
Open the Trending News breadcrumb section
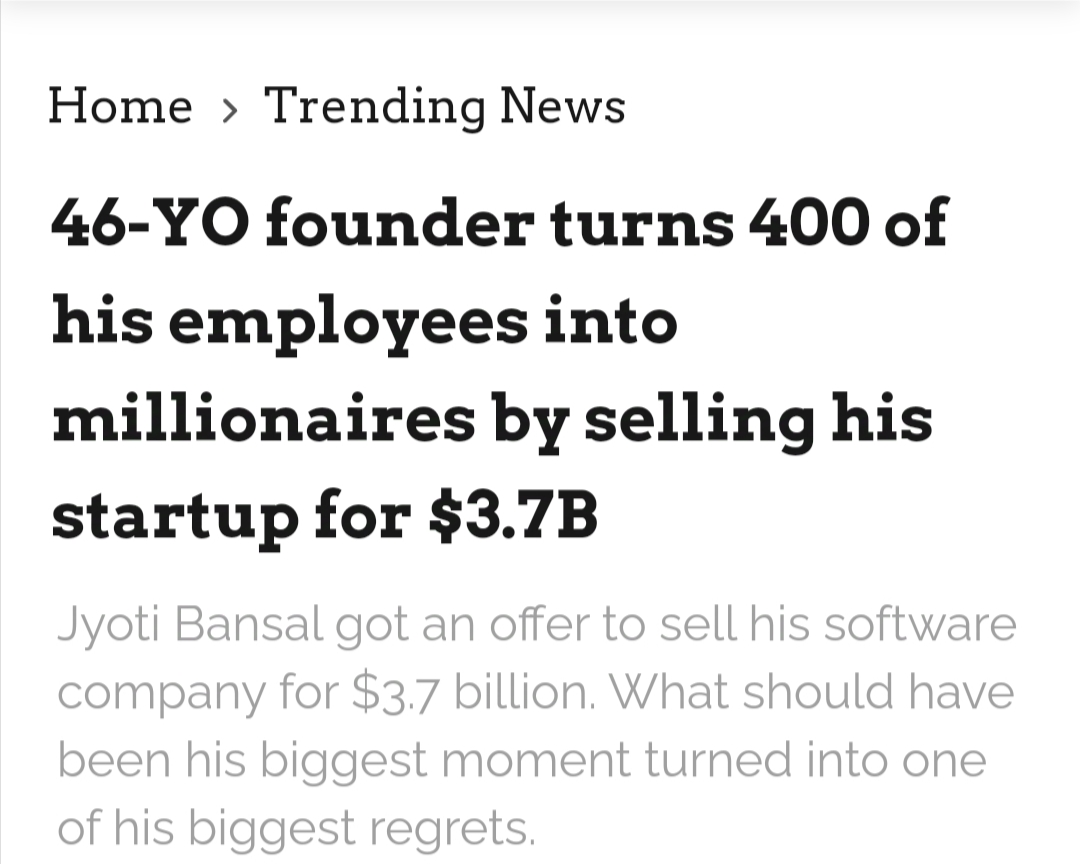pos(444,106)
